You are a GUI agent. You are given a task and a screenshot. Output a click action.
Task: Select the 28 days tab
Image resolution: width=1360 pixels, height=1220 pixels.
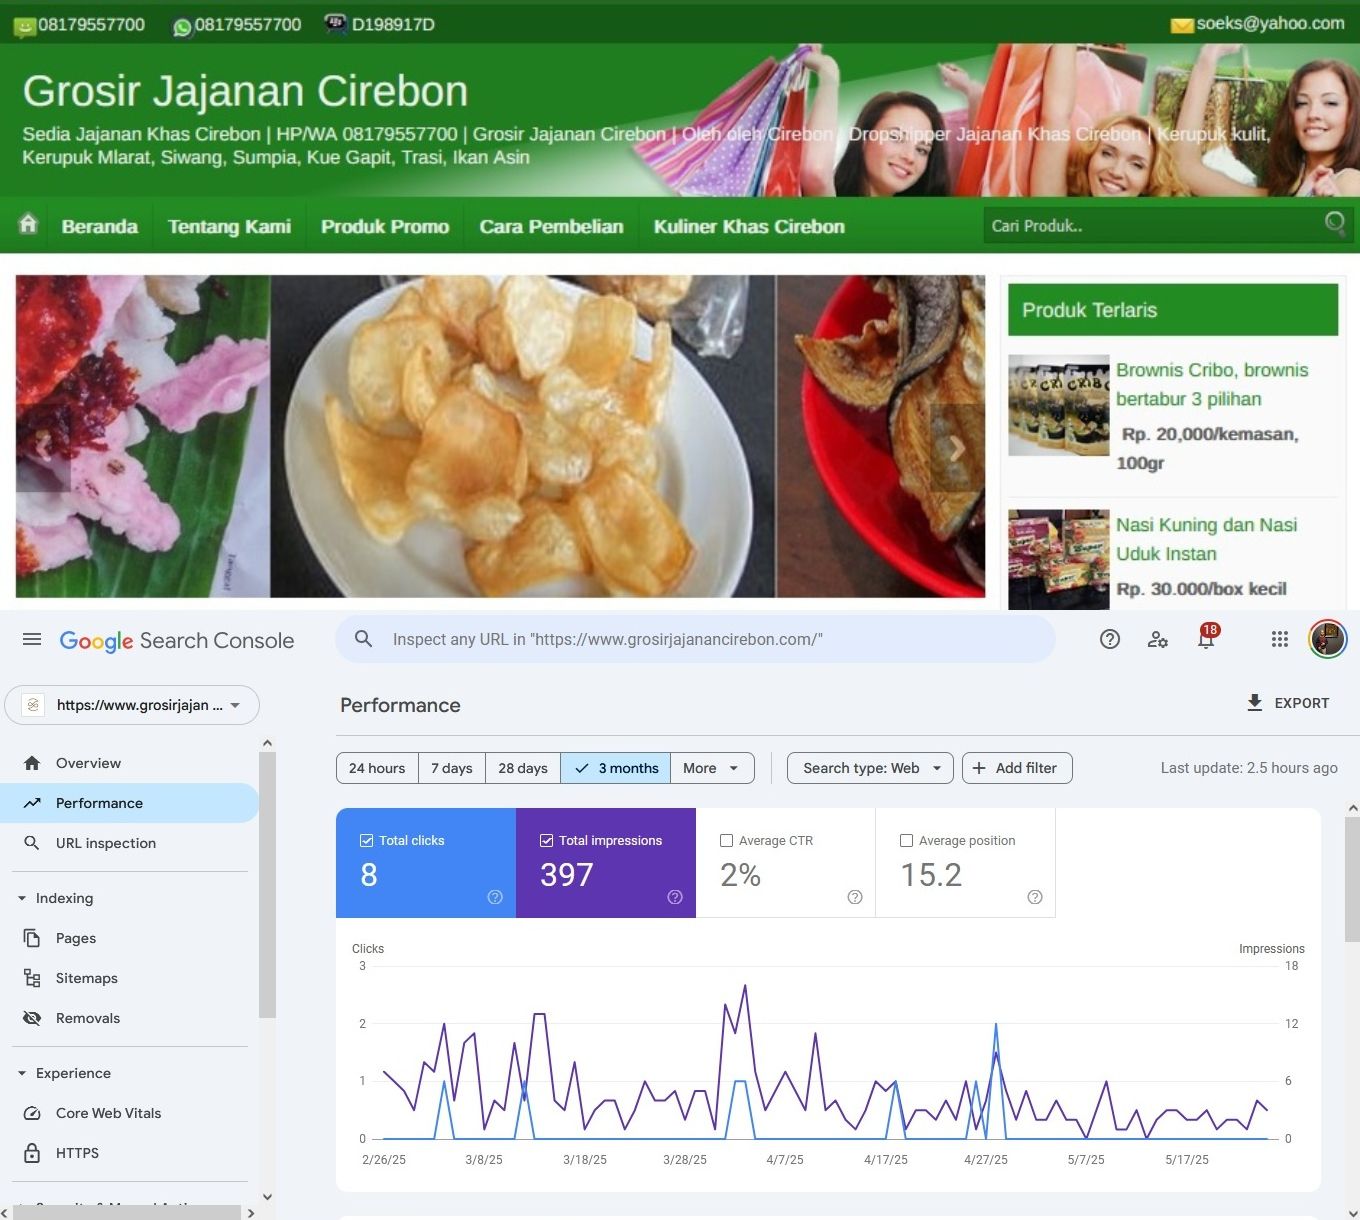pyautogui.click(x=522, y=768)
